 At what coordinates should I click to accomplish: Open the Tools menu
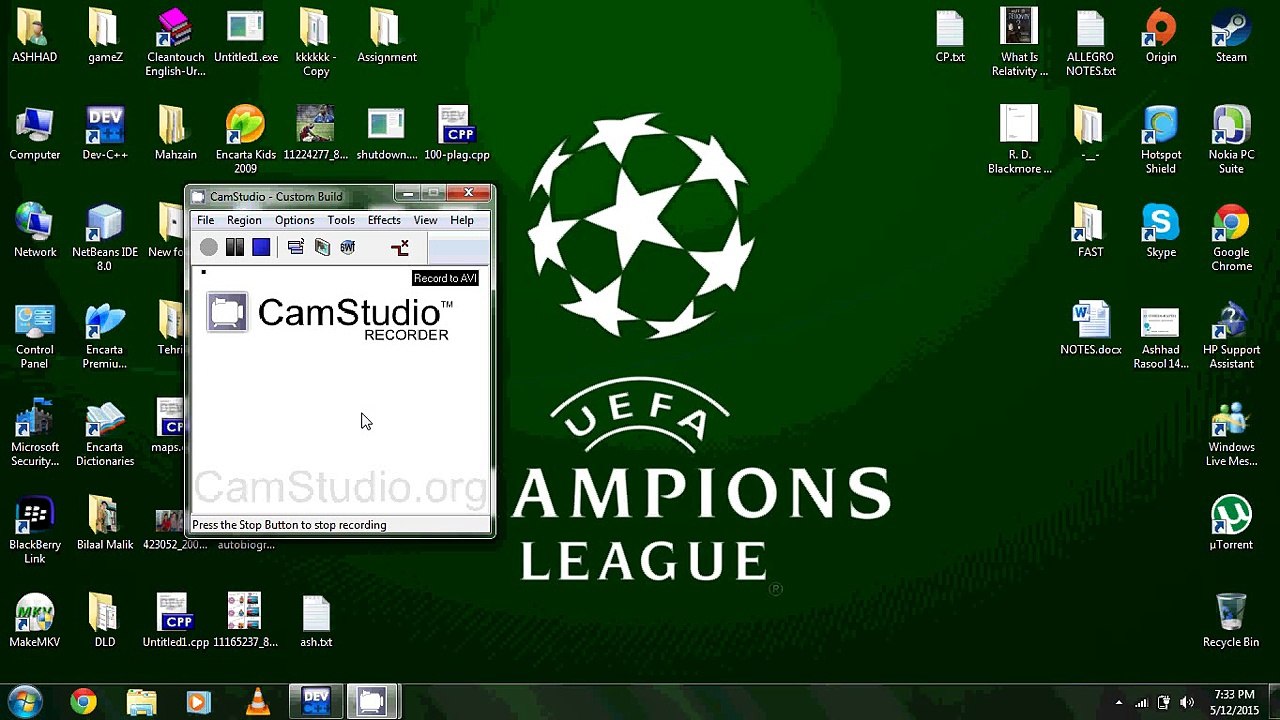(341, 220)
